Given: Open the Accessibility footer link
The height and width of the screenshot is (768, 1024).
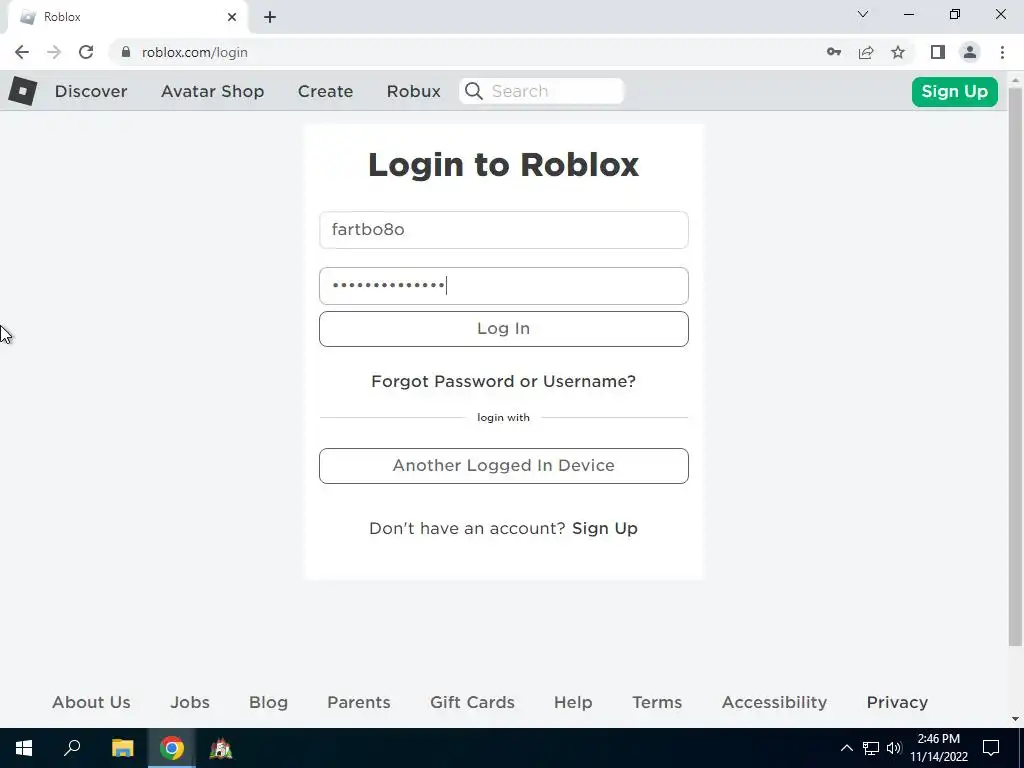Looking at the screenshot, I should coord(774,702).
